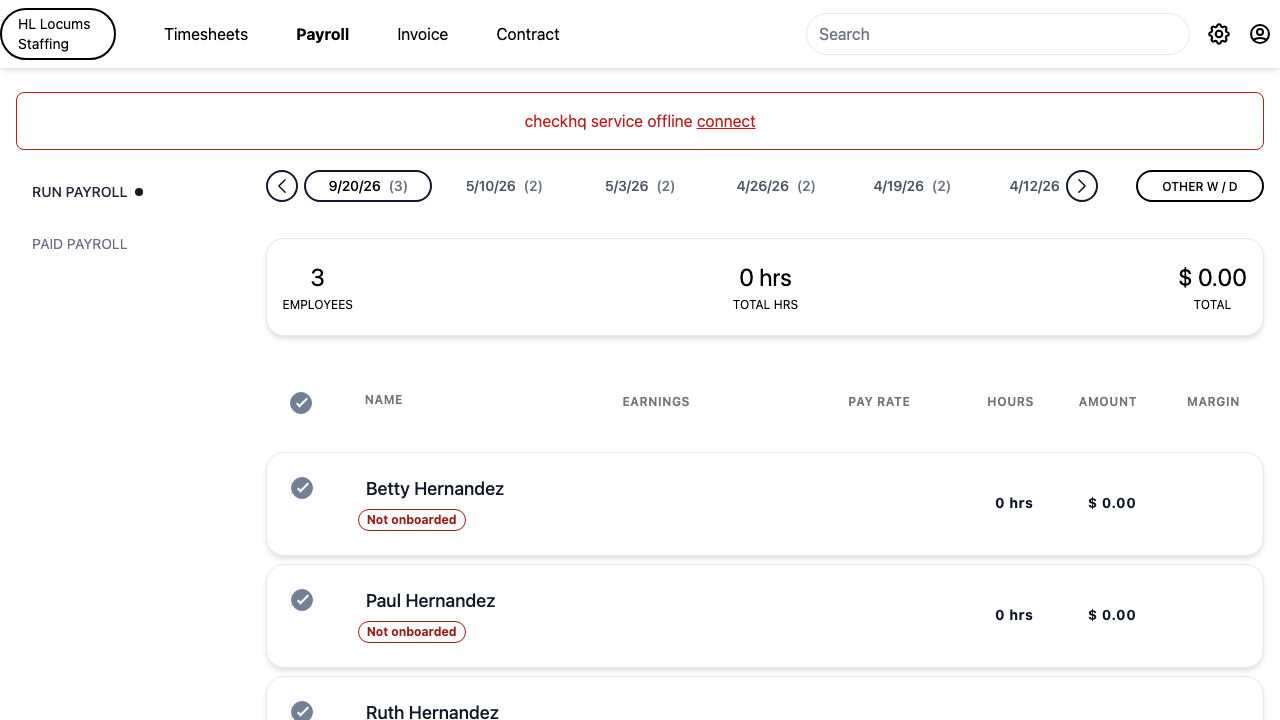Screen dimensions: 1280x720
Task: Click the Margin column header
Action: pos(1213,402)
